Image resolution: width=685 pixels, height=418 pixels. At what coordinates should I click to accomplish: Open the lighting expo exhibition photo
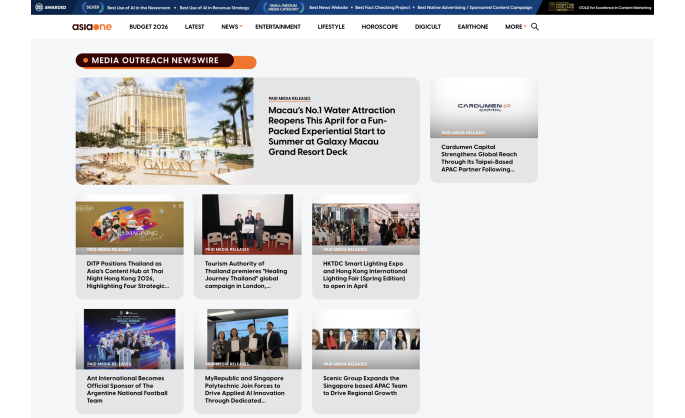click(x=366, y=225)
